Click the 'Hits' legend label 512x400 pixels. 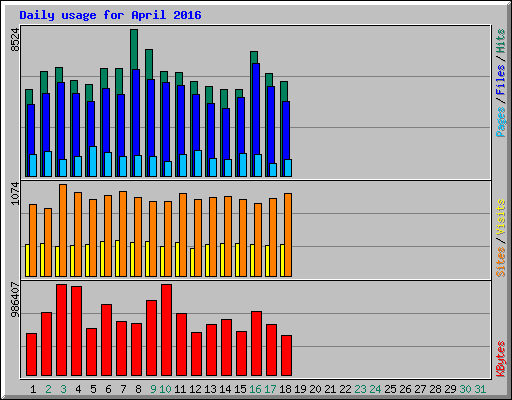click(x=501, y=41)
